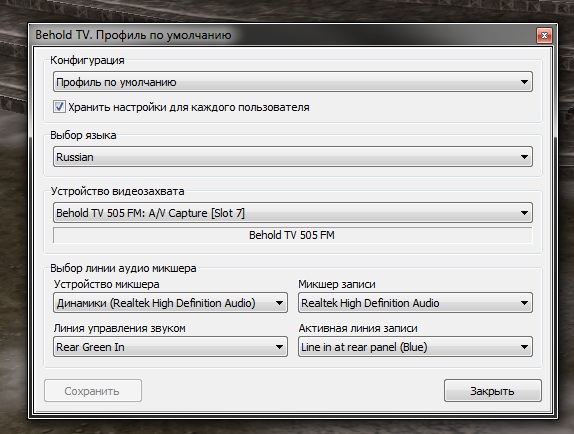The width and height of the screenshot is (574, 434).
Task: Click the Микшер записи label
Action: (x=337, y=284)
